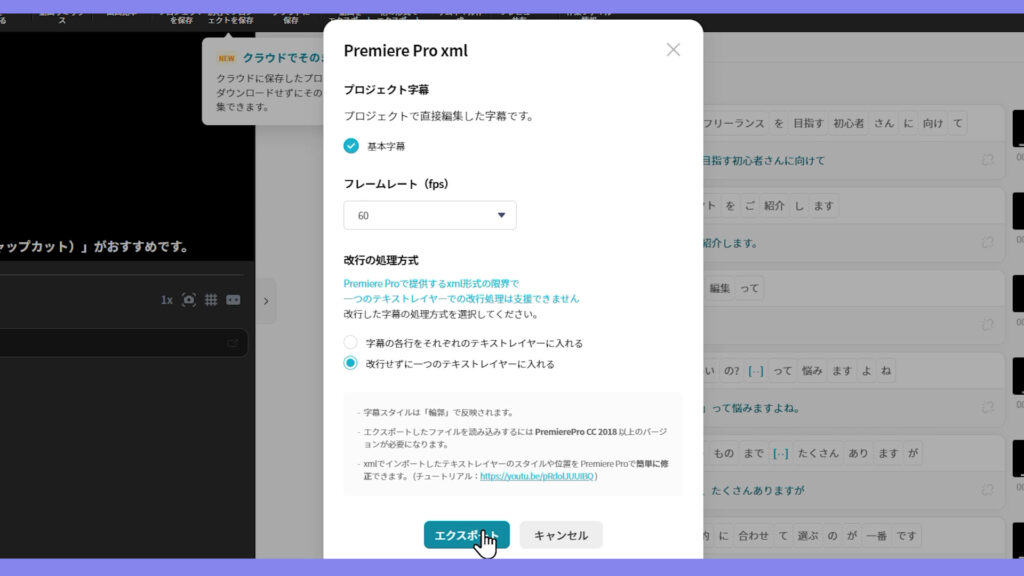Image resolution: width=1024 pixels, height=576 pixels.
Task: Select the word chip 紹介
Action: pos(774,206)
